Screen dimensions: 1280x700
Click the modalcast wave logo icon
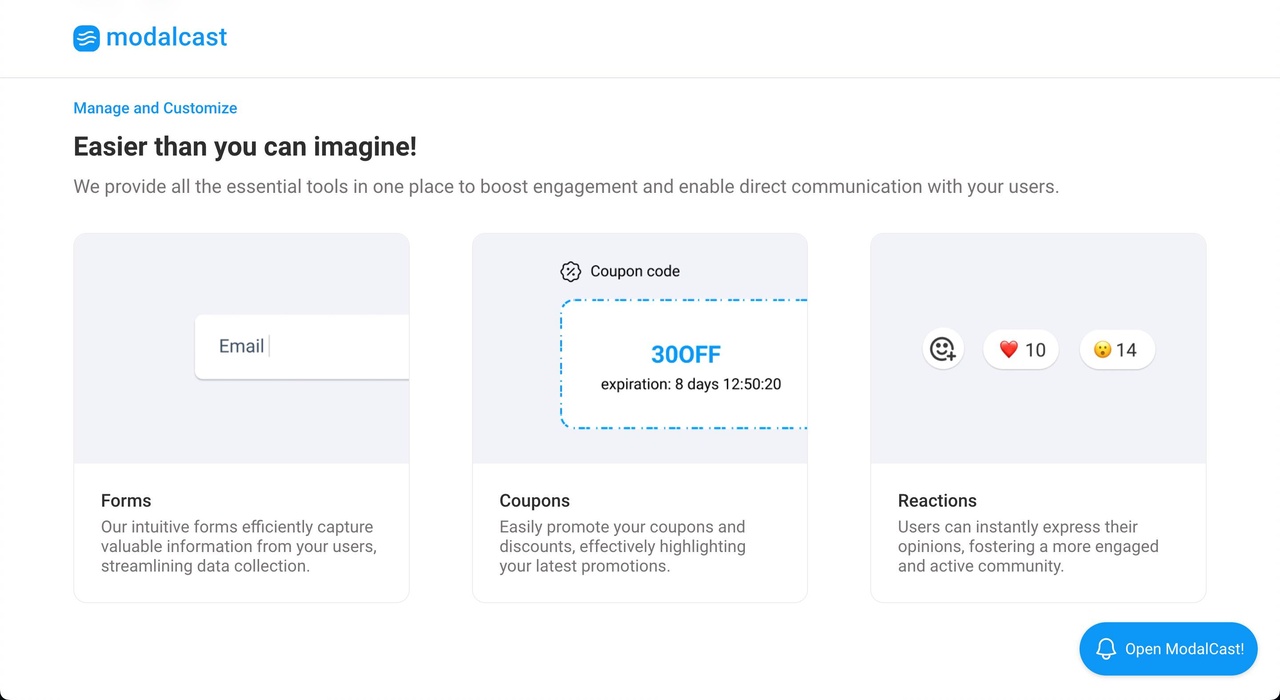tap(86, 38)
